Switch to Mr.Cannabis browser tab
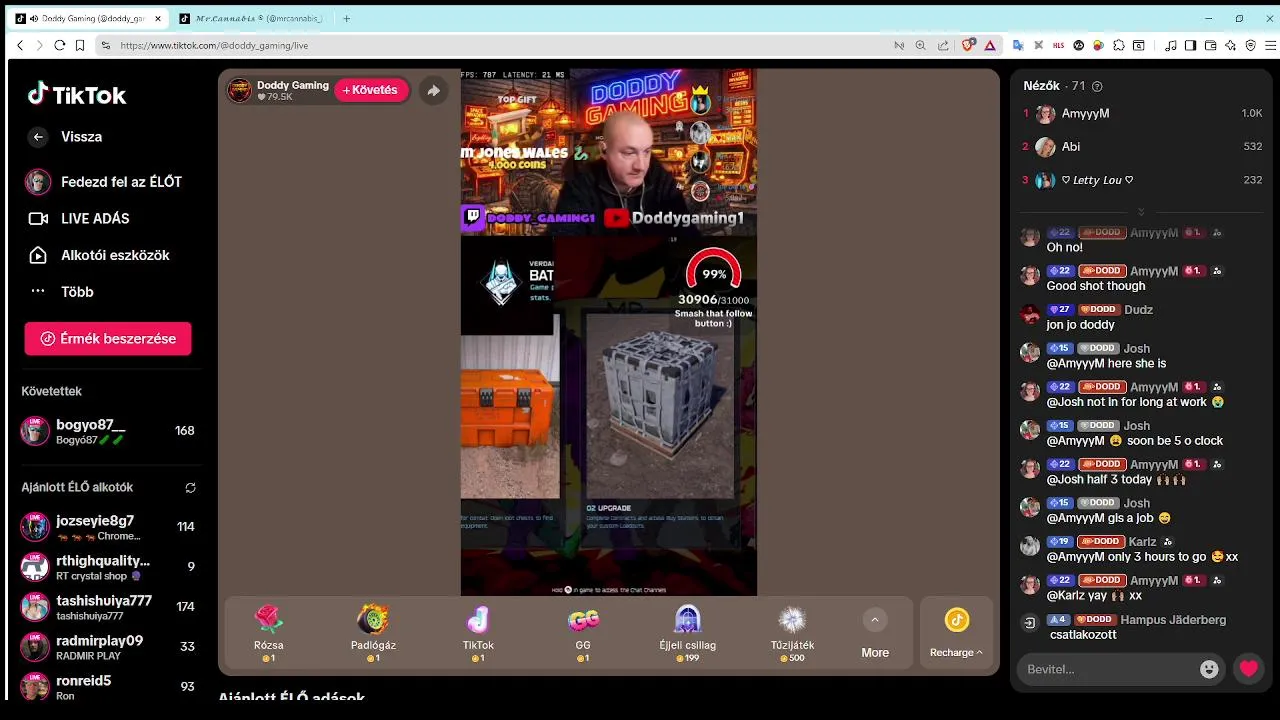1280x720 pixels. pyautogui.click(x=252, y=18)
